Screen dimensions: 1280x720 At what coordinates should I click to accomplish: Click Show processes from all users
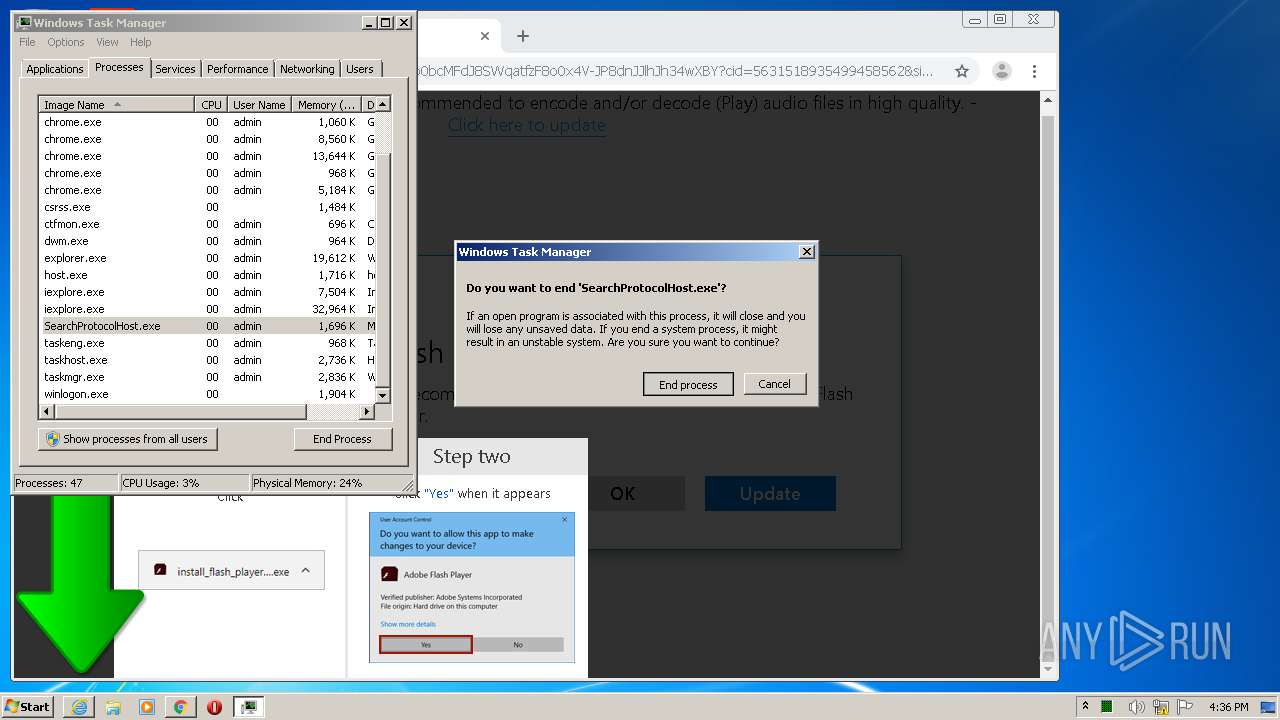coord(127,439)
